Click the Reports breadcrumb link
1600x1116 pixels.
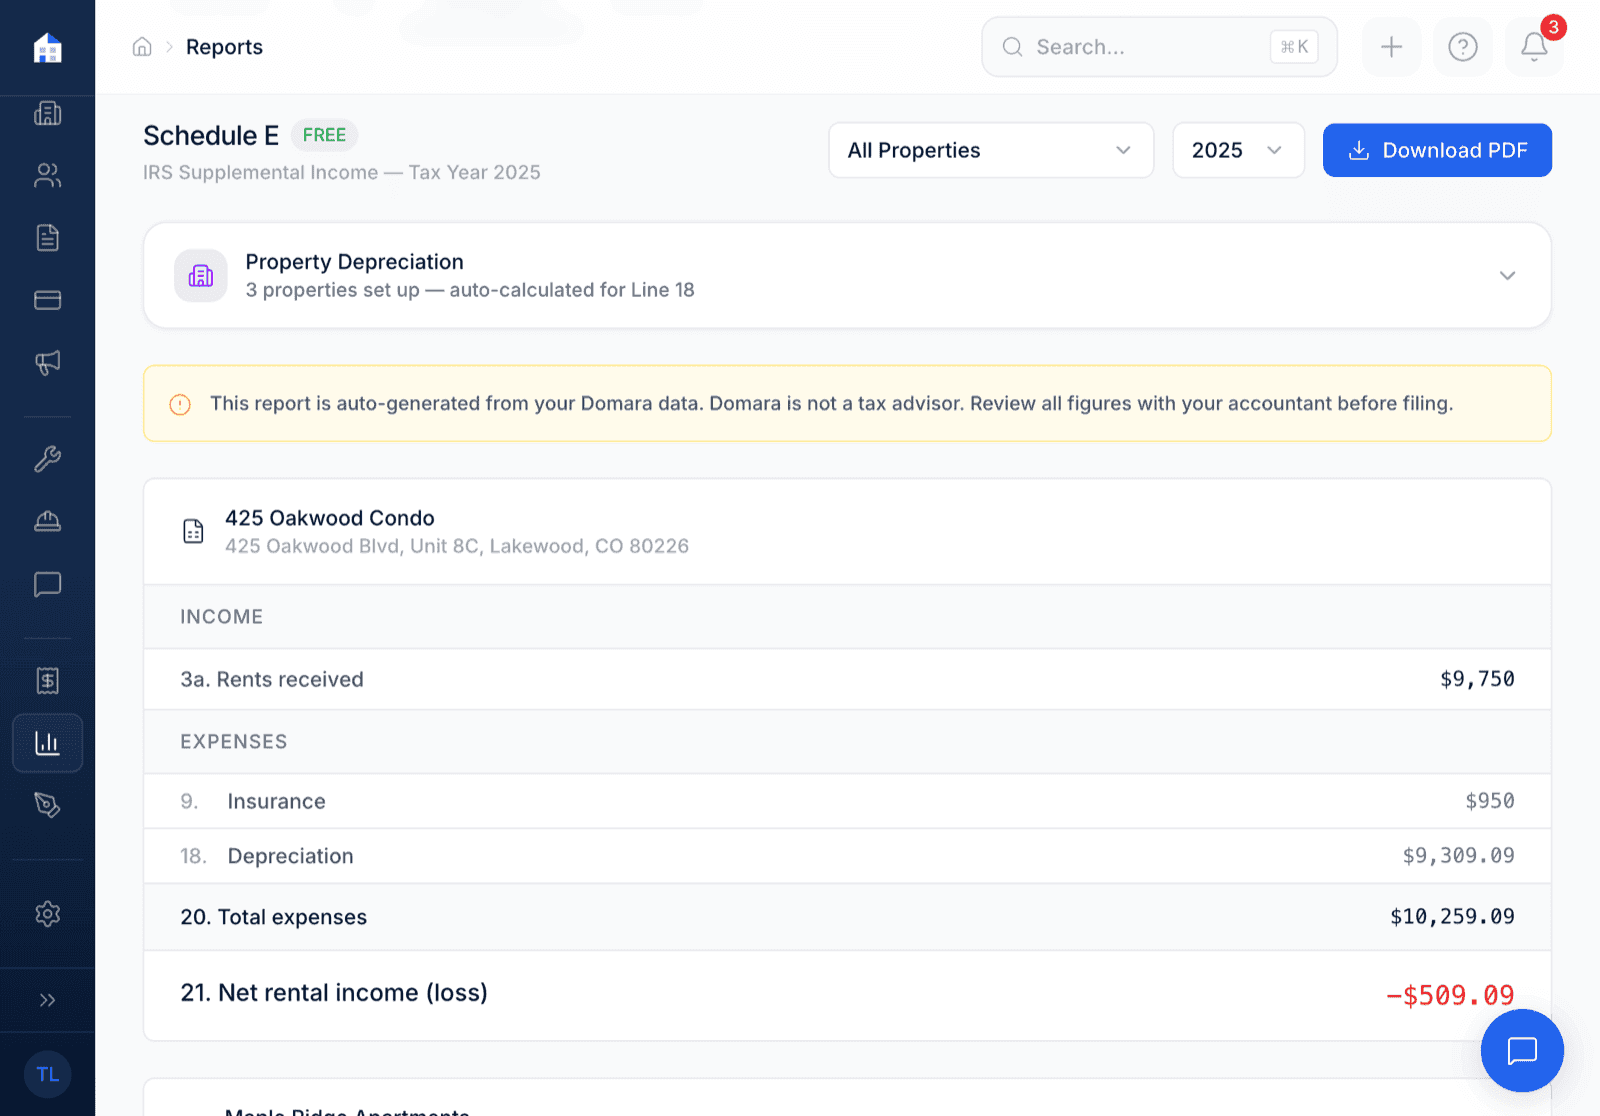click(224, 47)
